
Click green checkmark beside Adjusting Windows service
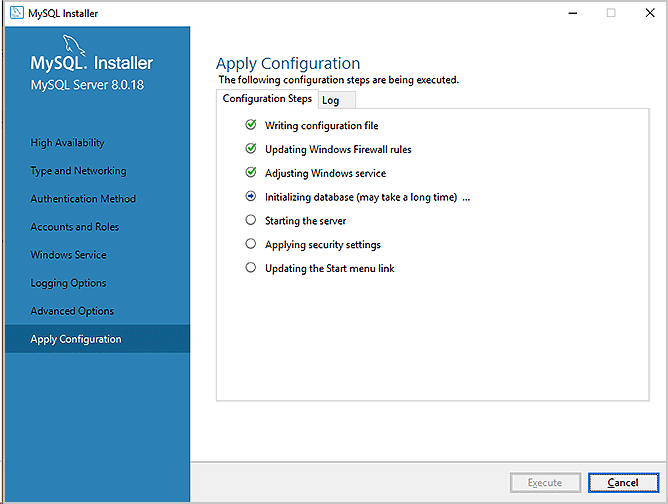(x=251, y=172)
